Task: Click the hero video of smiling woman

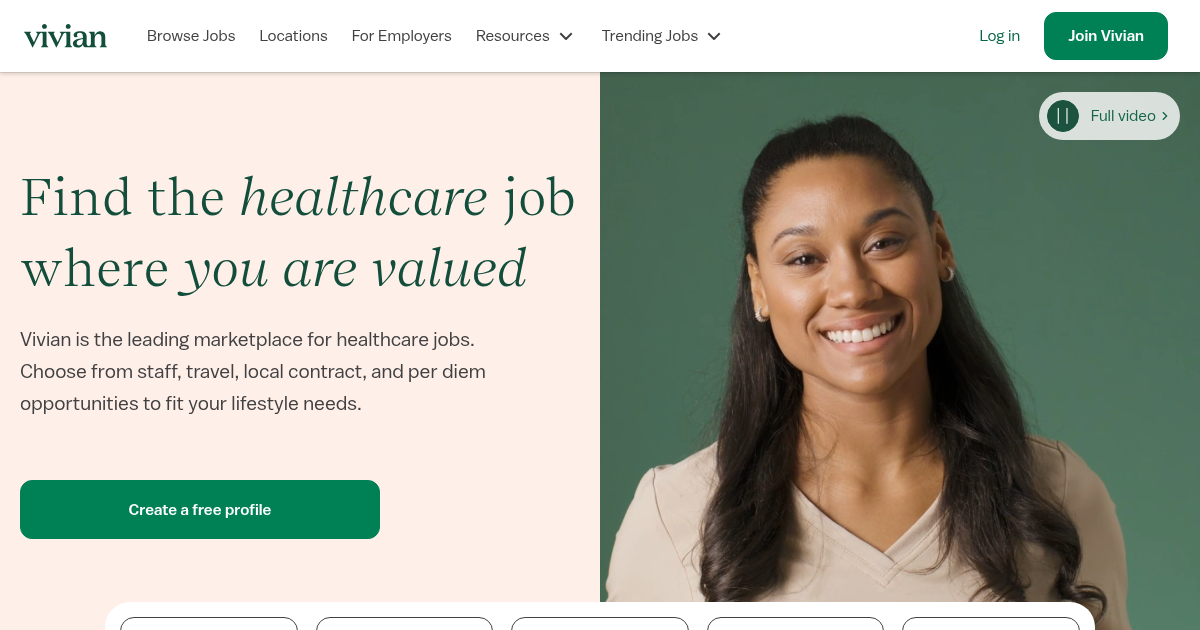Action: click(900, 350)
